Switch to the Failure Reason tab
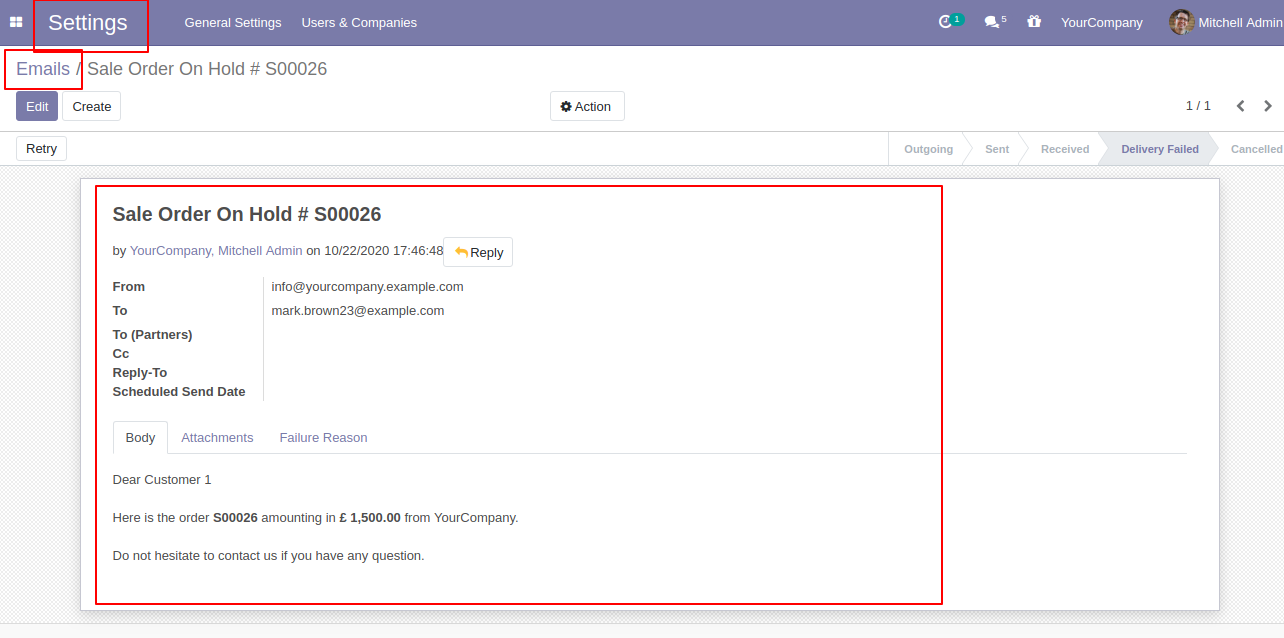 click(x=323, y=438)
